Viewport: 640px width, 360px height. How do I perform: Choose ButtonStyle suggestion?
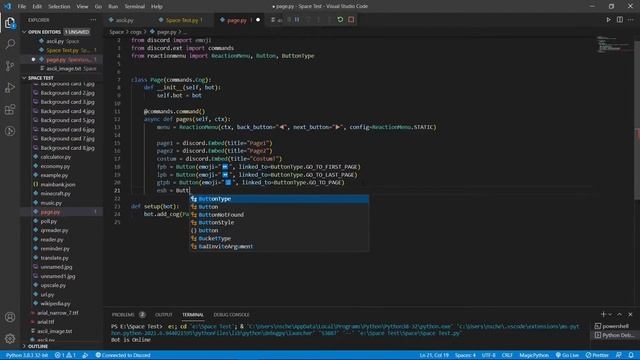coord(279,222)
